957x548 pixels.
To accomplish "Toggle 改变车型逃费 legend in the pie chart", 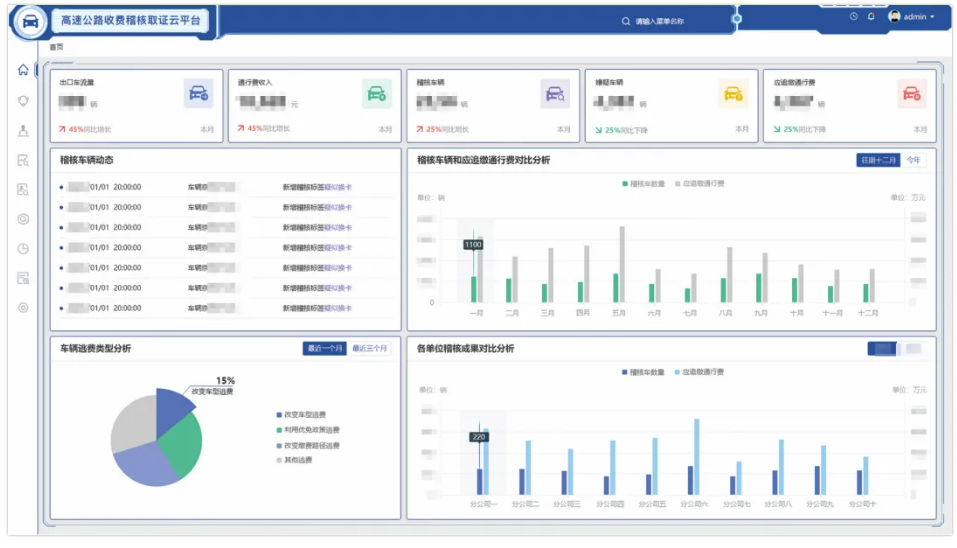I will (x=304, y=415).
